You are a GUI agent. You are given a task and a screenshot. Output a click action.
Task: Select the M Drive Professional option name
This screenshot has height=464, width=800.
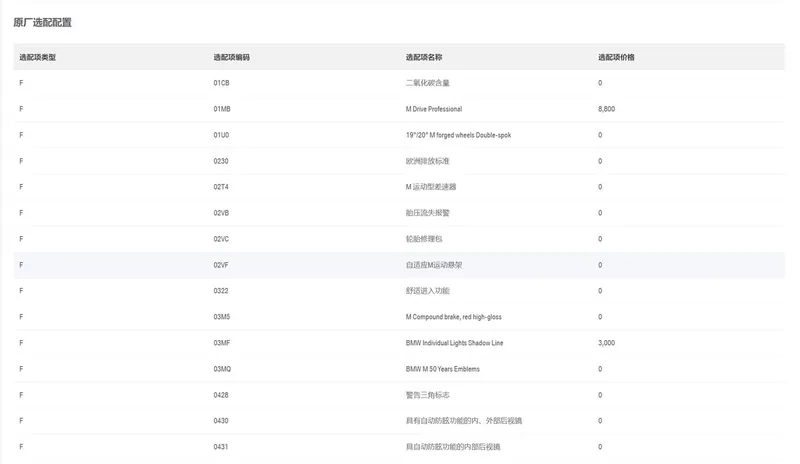click(434, 109)
